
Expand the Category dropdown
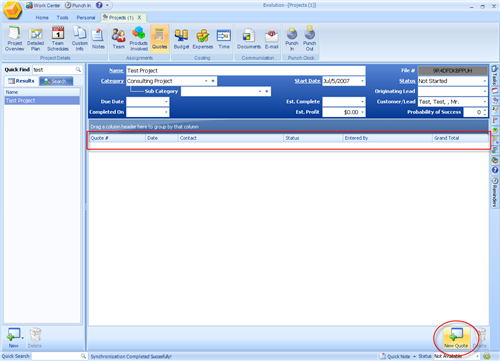[206, 81]
